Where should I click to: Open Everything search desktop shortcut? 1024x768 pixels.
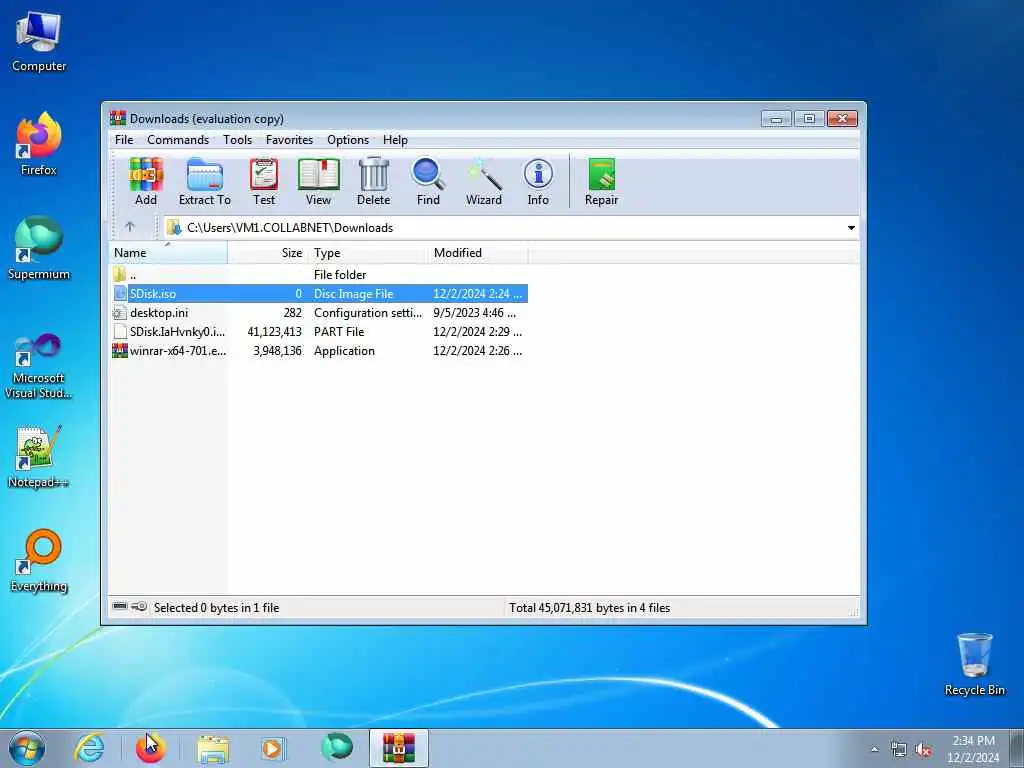pyautogui.click(x=39, y=560)
